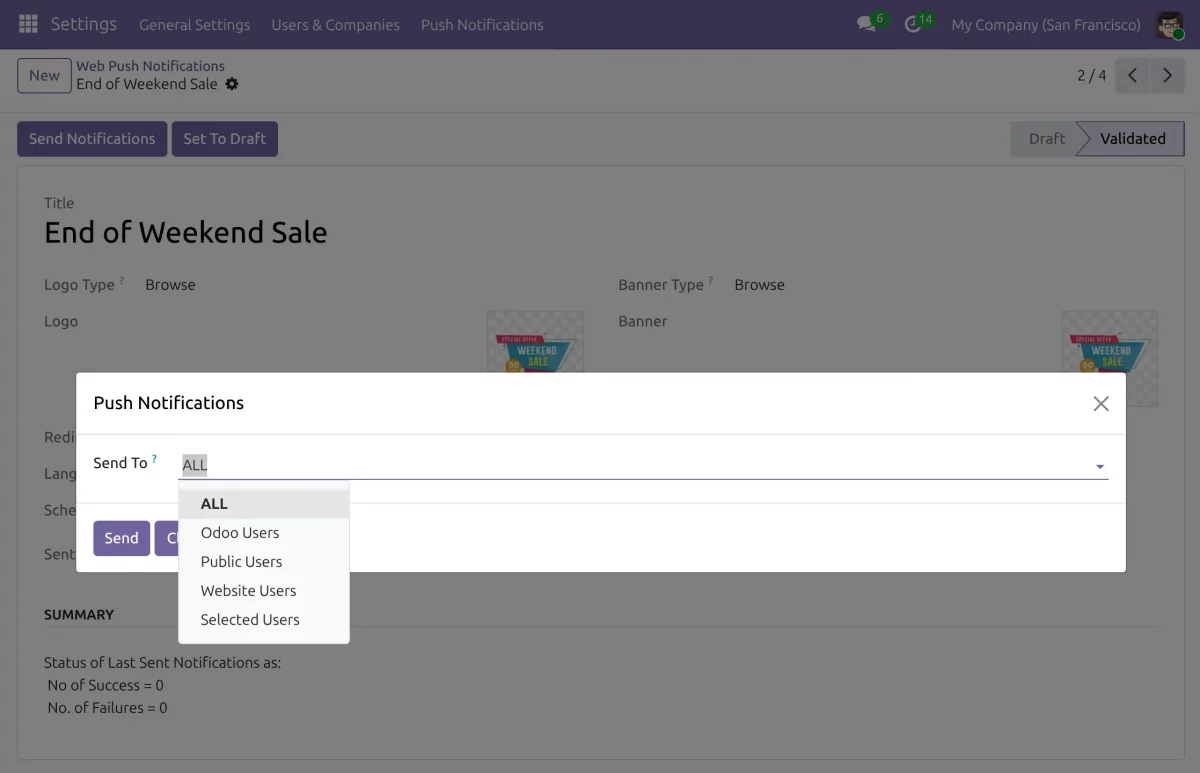Click the Set To Draft button
Viewport: 1200px width, 773px height.
point(224,139)
